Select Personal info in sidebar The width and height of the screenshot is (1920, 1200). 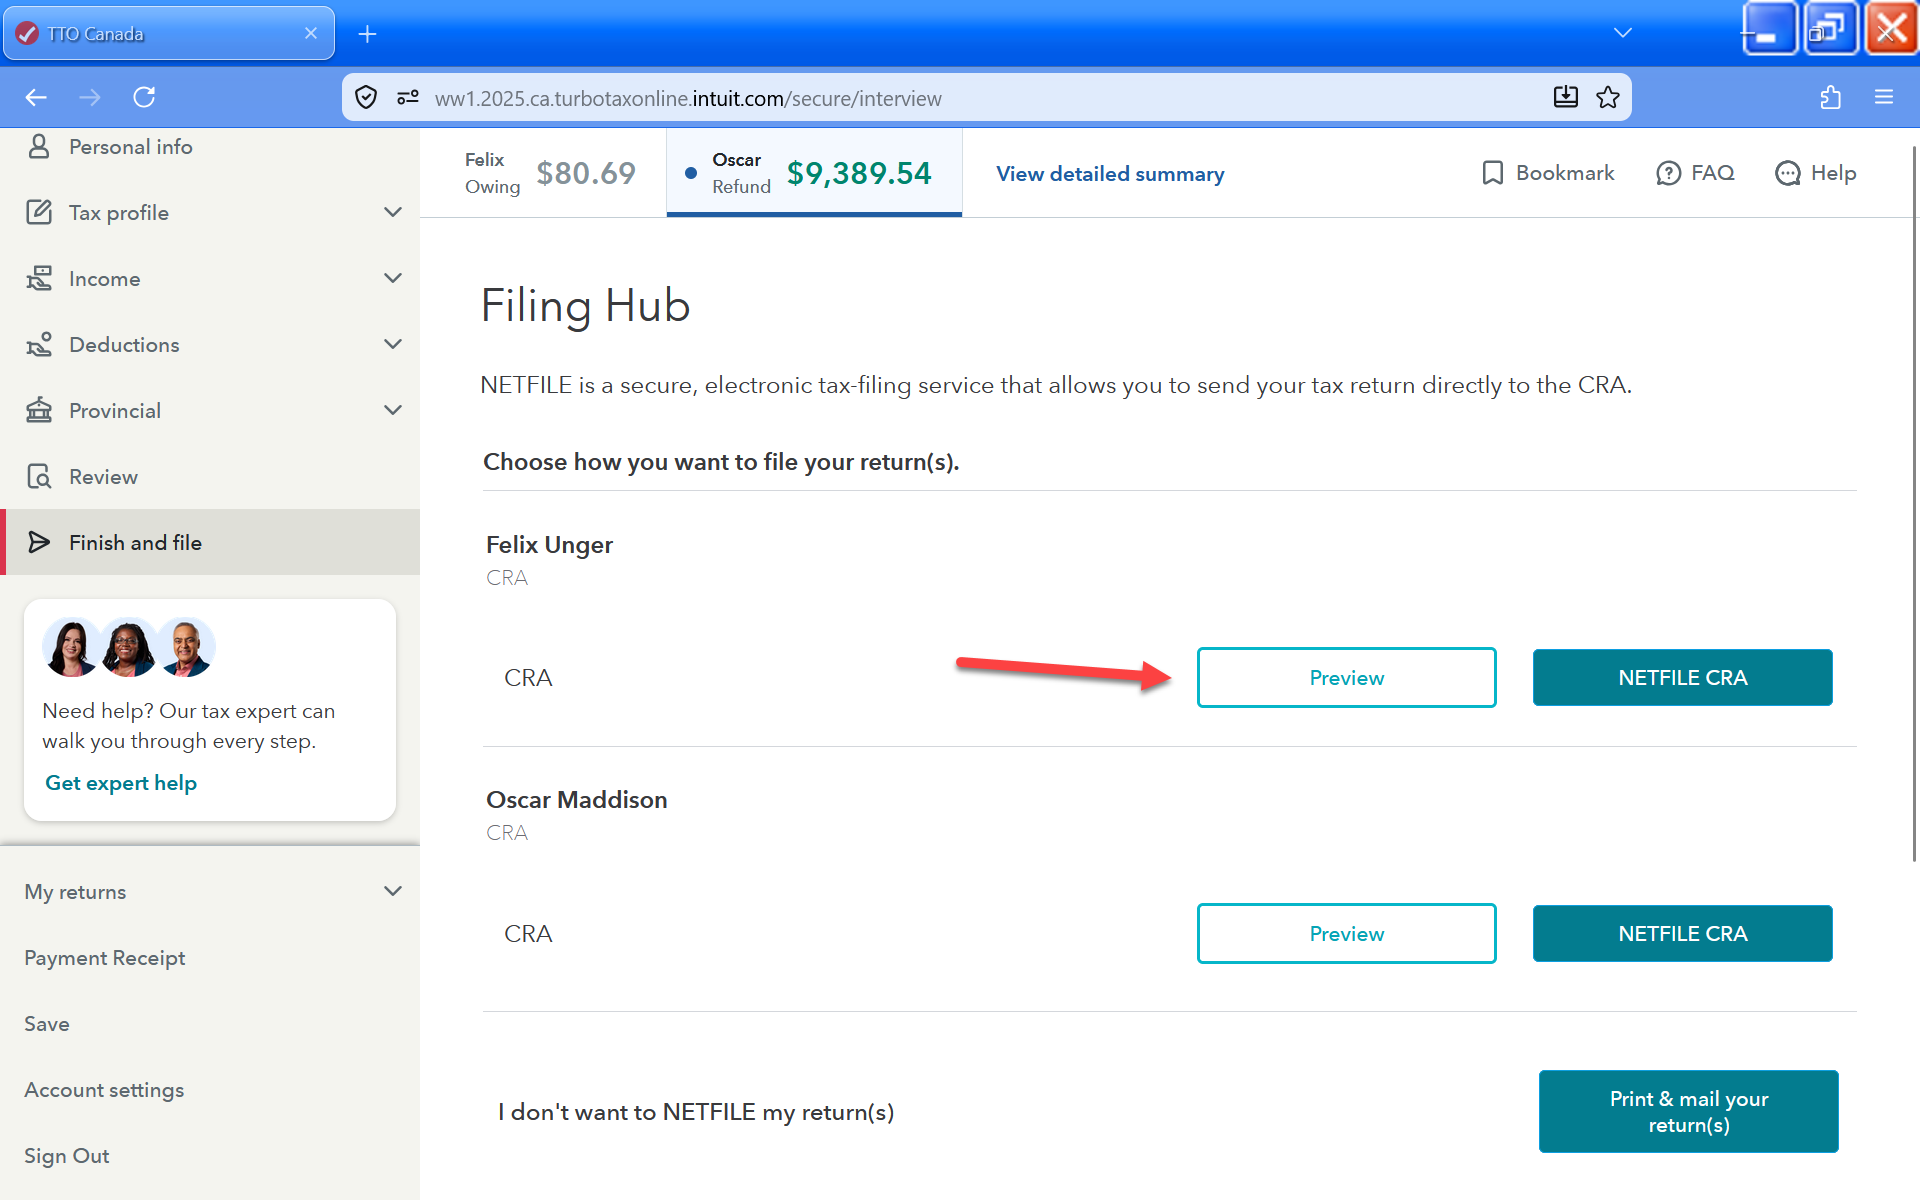(130, 147)
